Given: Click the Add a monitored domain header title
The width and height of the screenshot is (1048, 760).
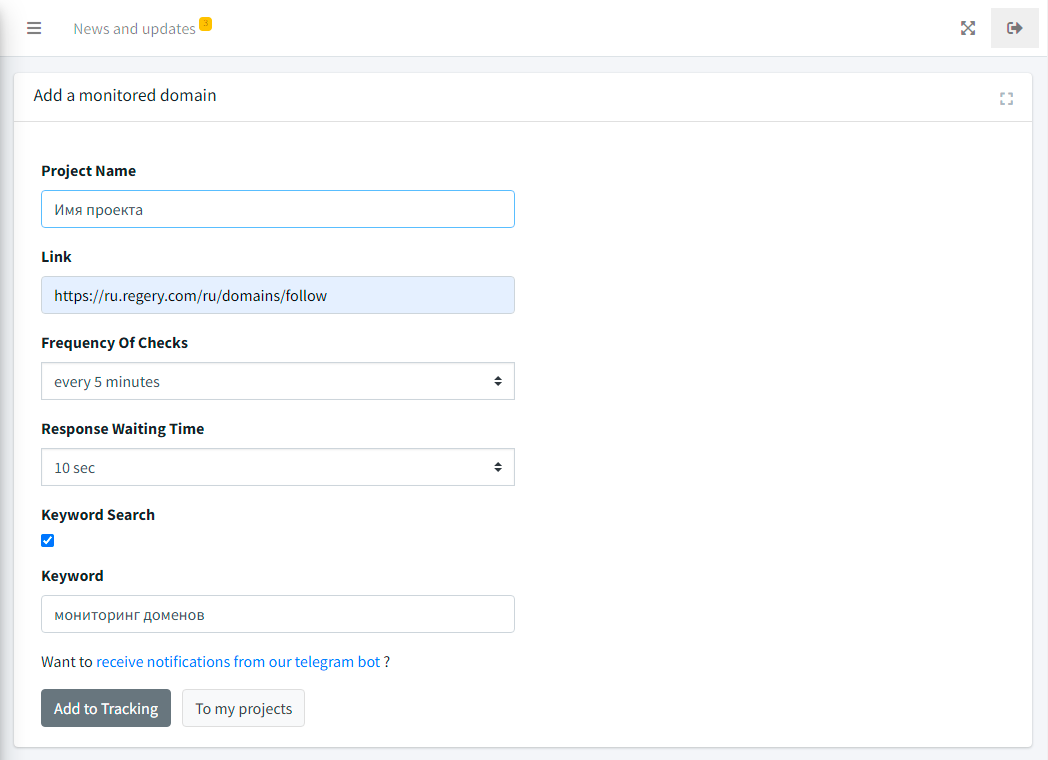Looking at the screenshot, I should pos(125,96).
